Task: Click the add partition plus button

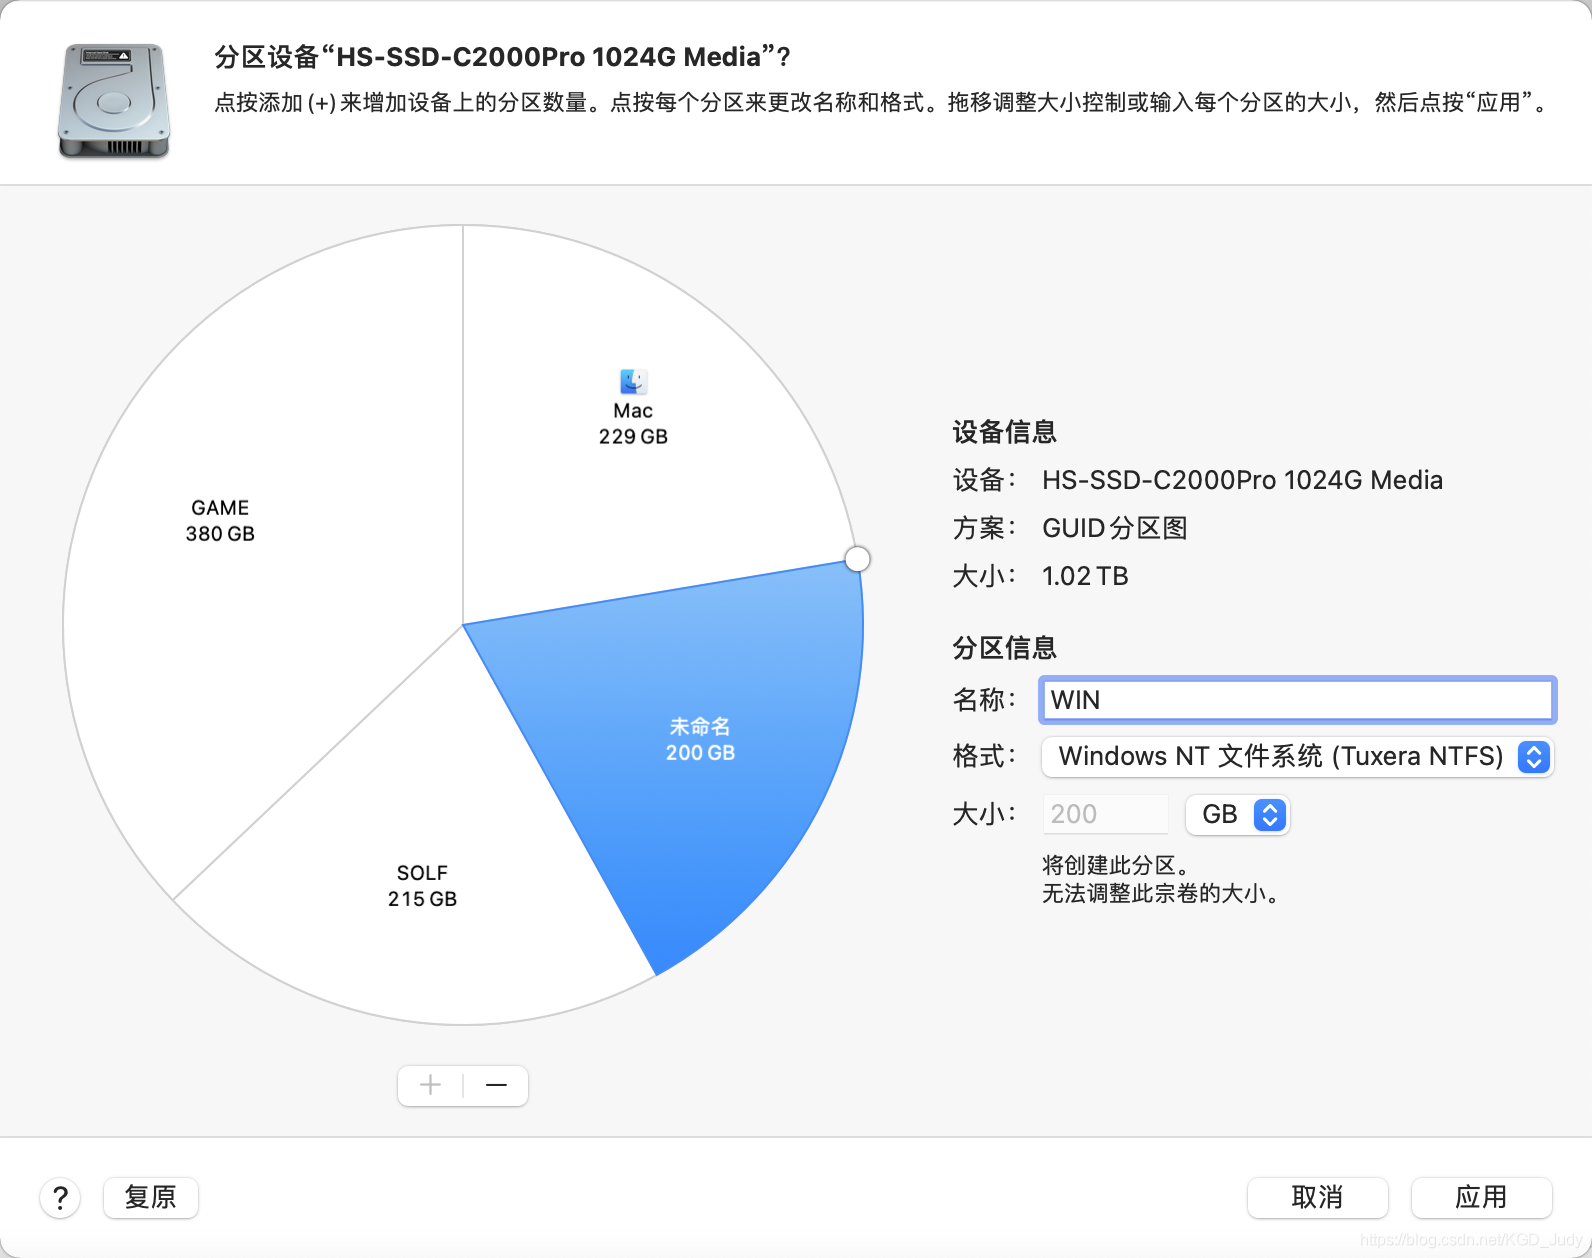Action: point(431,1085)
